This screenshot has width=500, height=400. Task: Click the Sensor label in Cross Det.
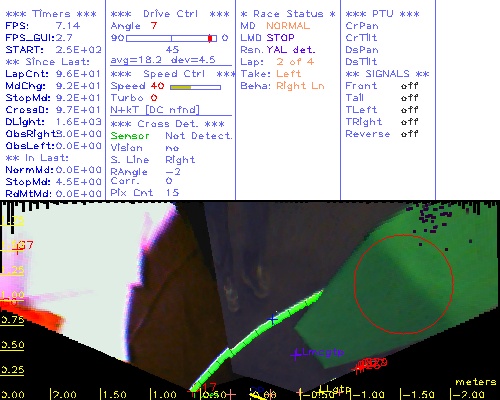point(130,136)
